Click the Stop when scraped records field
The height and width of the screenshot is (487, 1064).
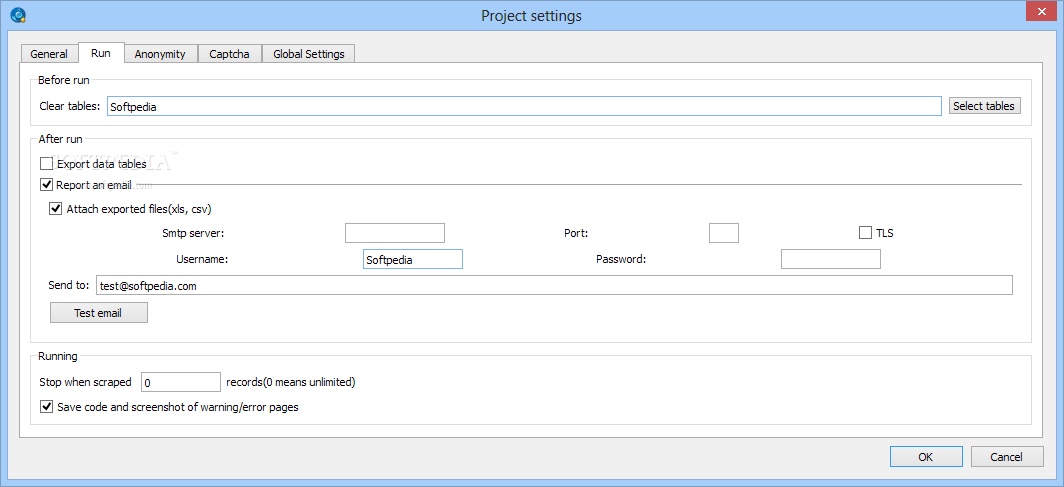[181, 382]
